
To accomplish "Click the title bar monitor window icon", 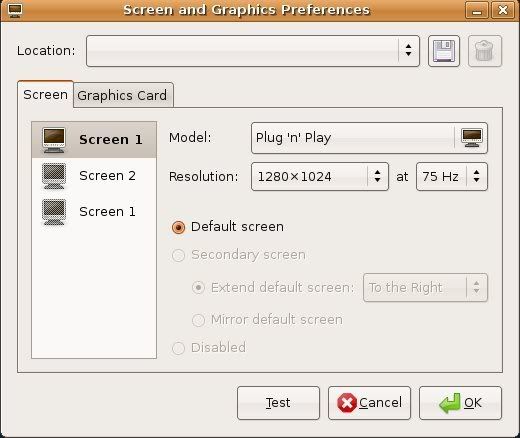I will 15,10.
